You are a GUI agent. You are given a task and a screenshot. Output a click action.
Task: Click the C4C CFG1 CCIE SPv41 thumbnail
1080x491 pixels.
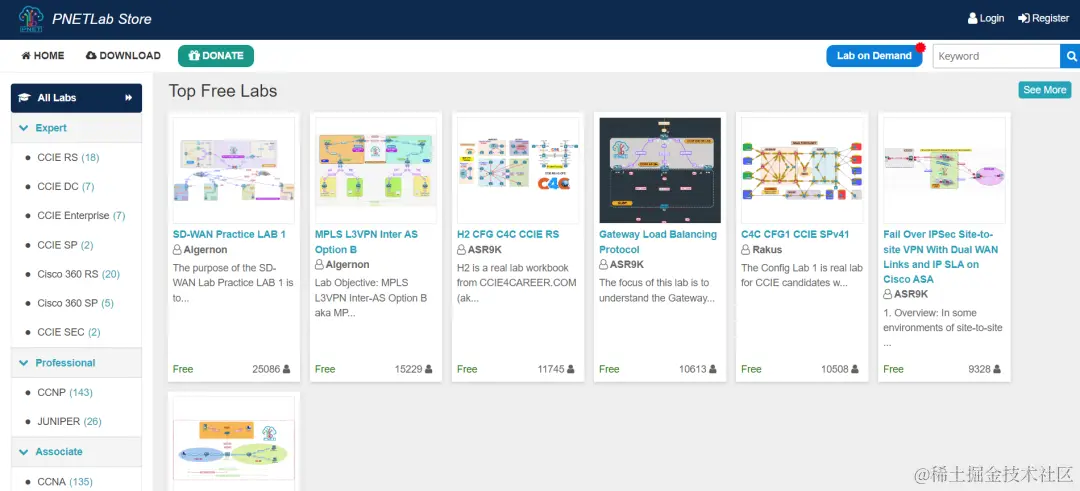pos(802,170)
